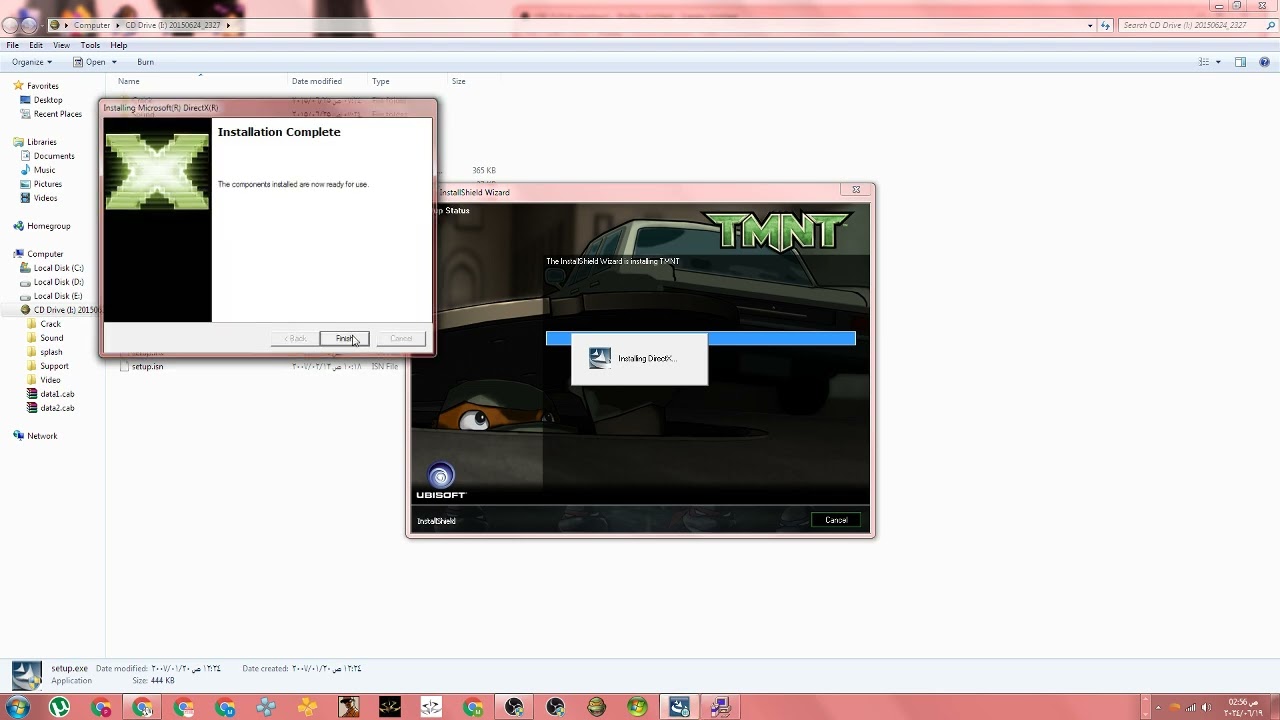The height and width of the screenshot is (720, 1280).
Task: Open the Pictures library
Action: click(47, 184)
